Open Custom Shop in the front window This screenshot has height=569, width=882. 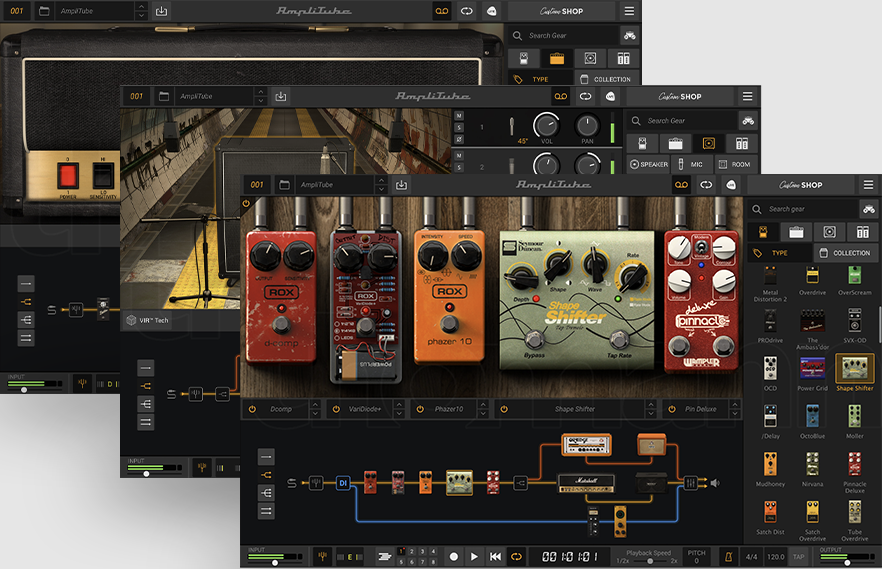[x=800, y=185]
